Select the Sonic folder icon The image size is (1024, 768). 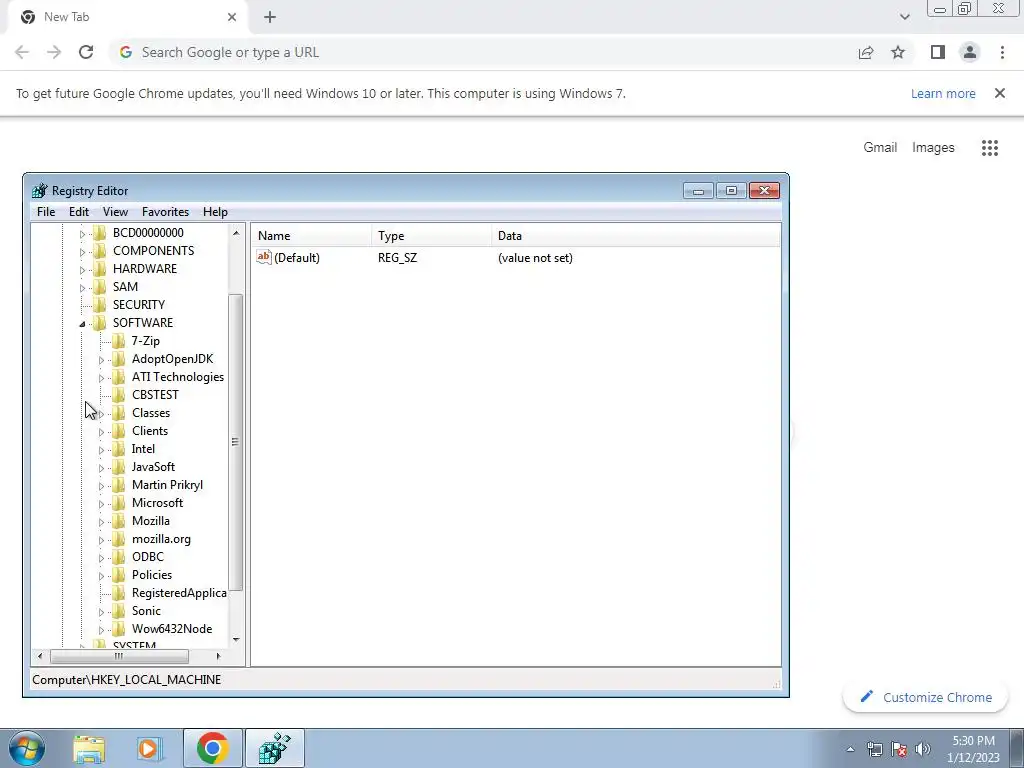click(118, 611)
